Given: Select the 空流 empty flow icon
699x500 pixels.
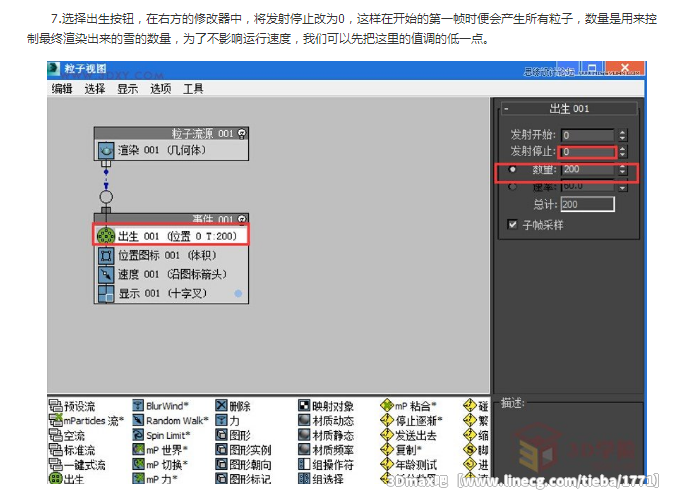Looking at the screenshot, I should coord(56,435).
